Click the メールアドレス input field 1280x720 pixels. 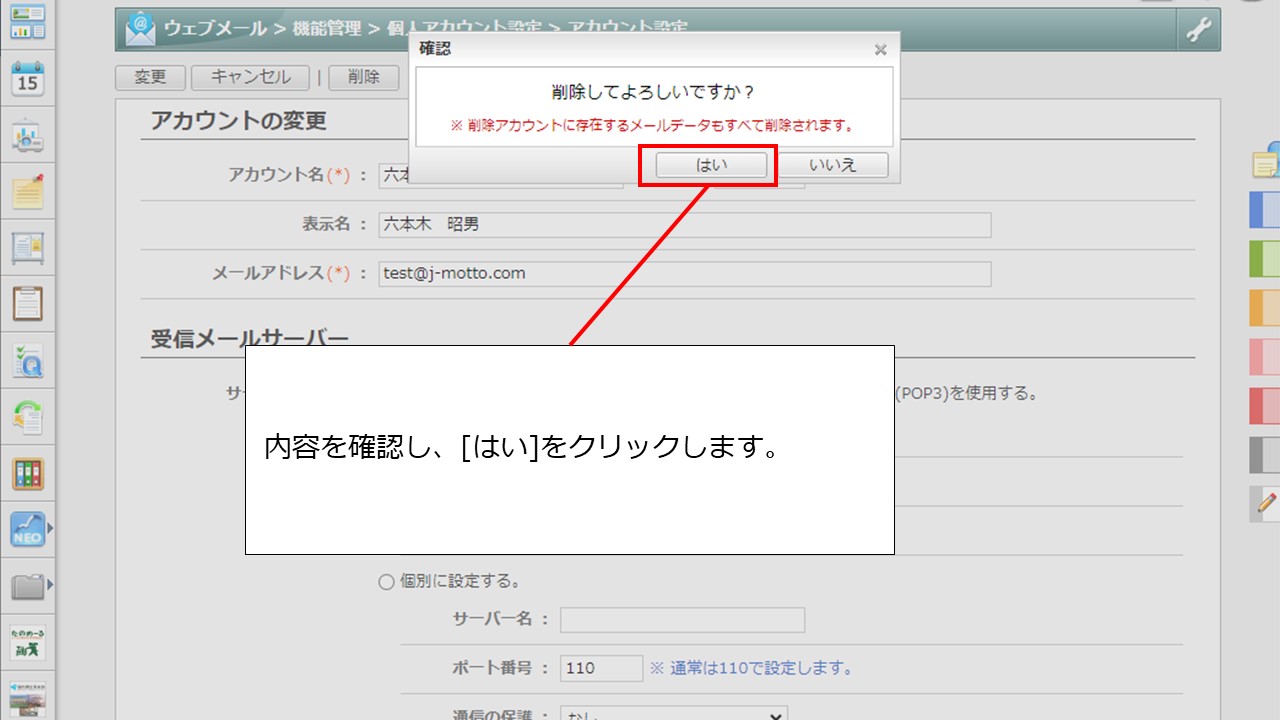click(x=685, y=273)
